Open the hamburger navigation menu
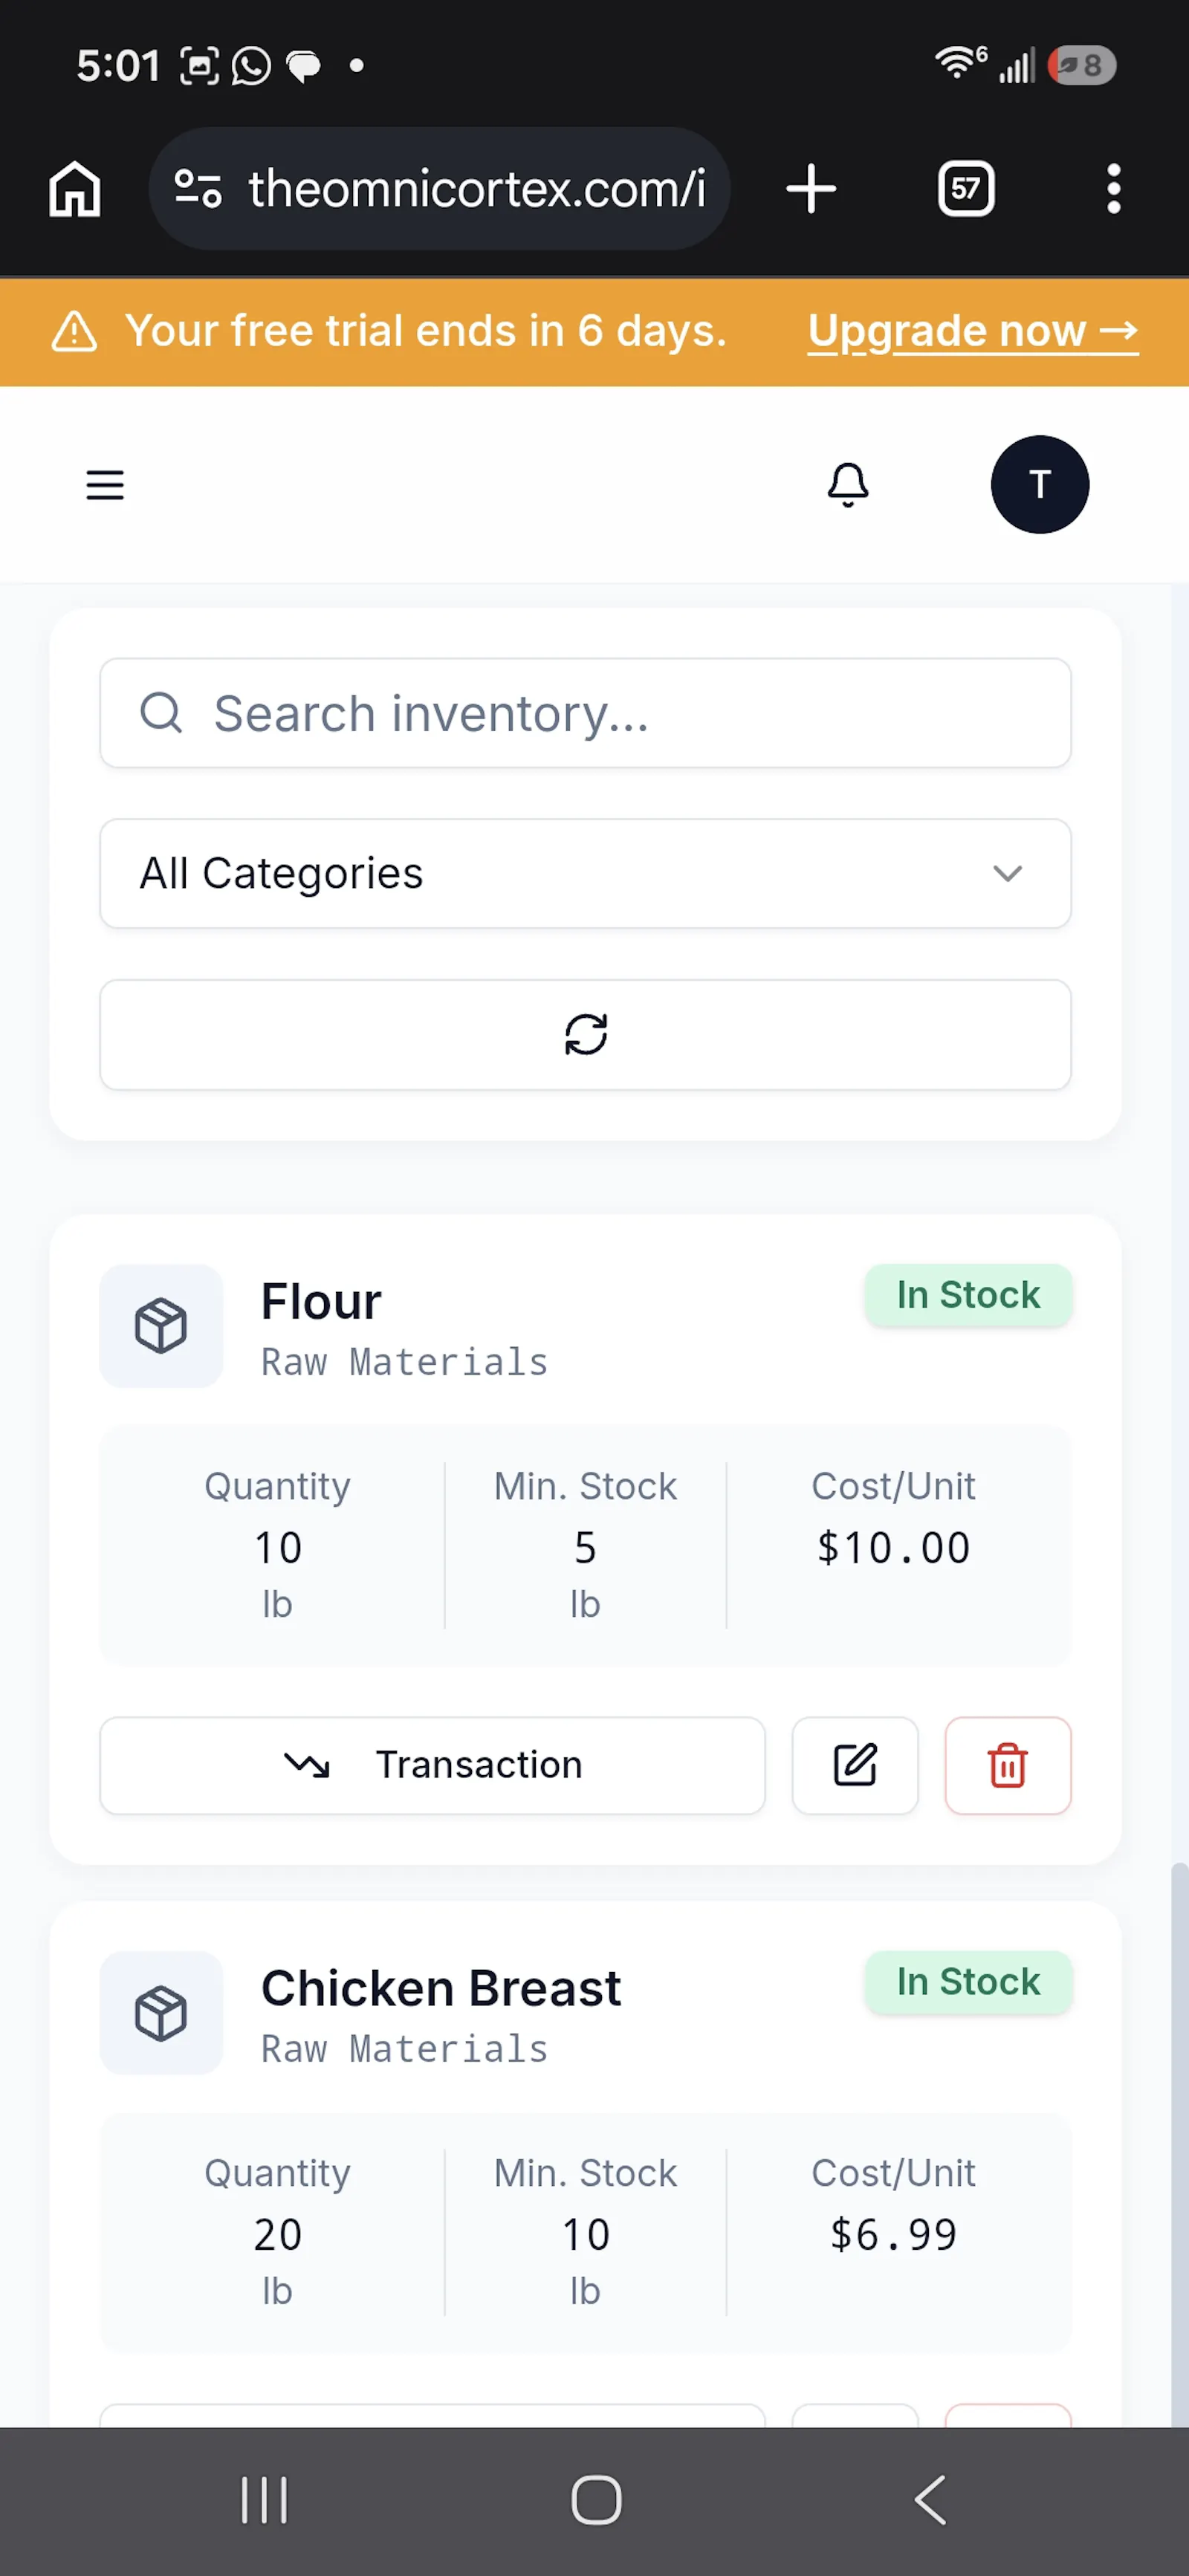 [x=105, y=485]
